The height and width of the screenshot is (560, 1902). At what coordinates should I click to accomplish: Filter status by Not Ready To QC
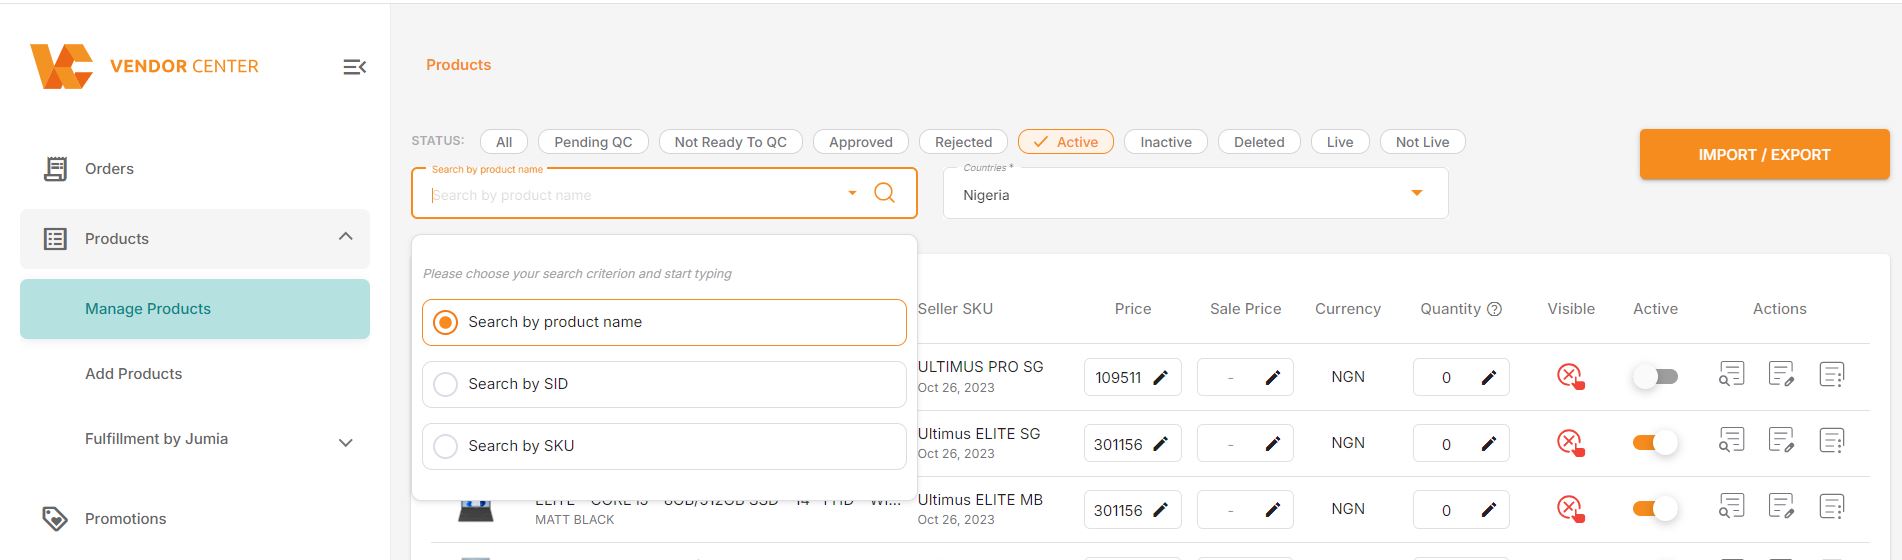pos(730,142)
